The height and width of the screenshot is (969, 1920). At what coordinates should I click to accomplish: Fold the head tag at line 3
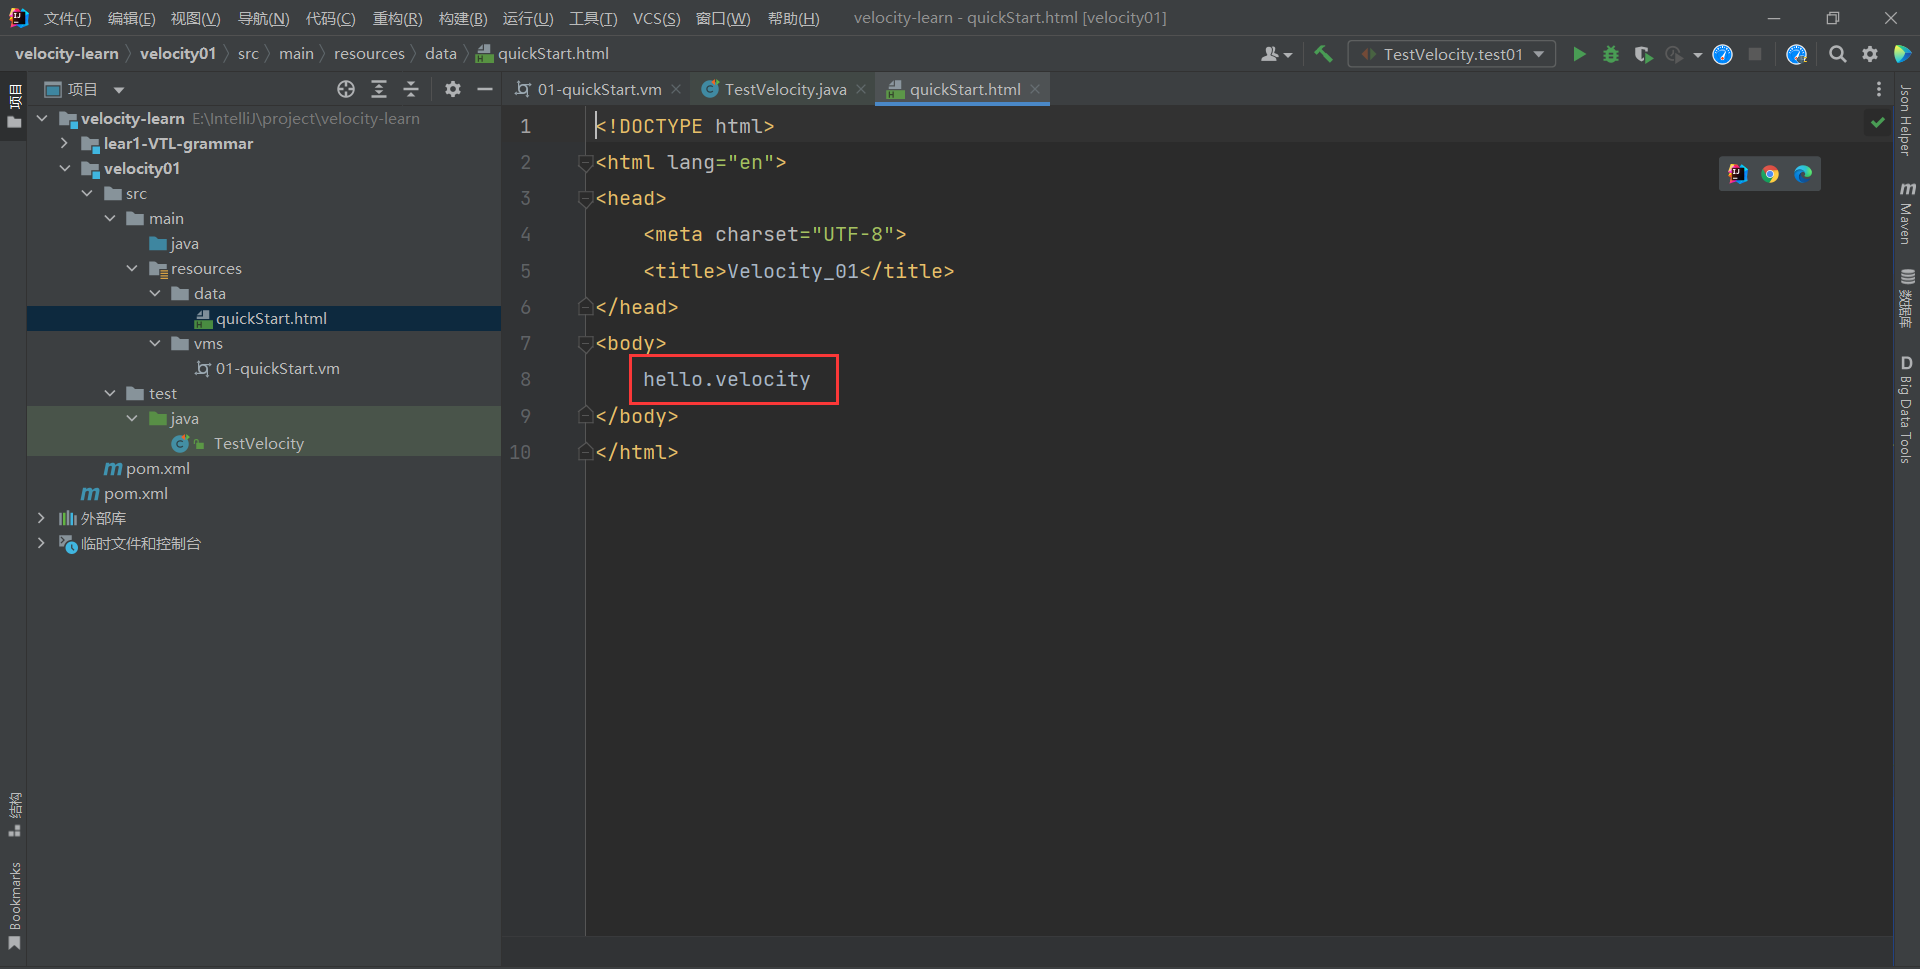click(586, 198)
